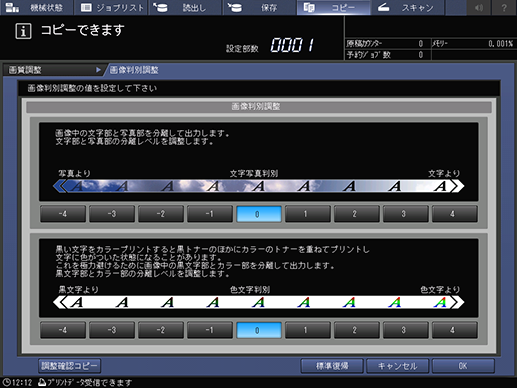Click the 色文字判別 label
The image size is (517, 388).
250,290
